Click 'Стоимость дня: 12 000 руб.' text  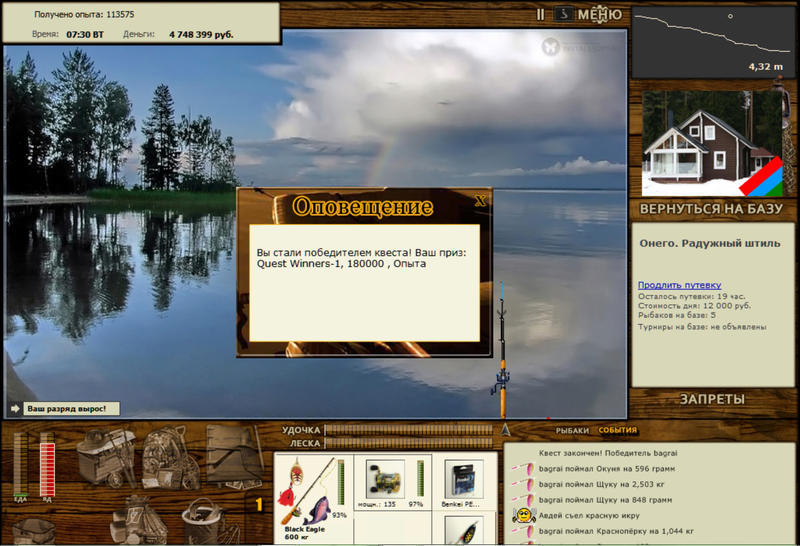coord(694,306)
